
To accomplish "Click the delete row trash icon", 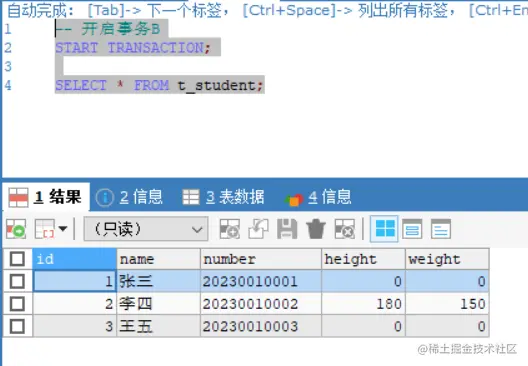I will tap(316, 229).
